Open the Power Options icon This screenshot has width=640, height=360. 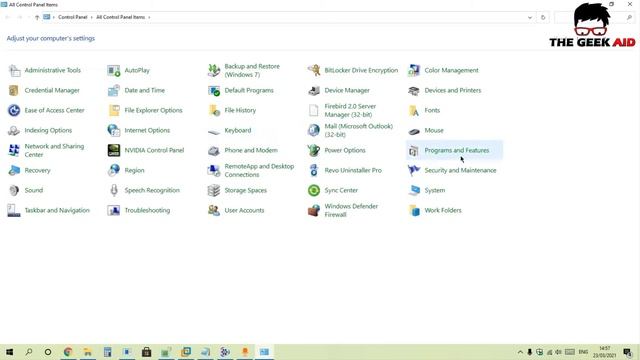(x=314, y=150)
